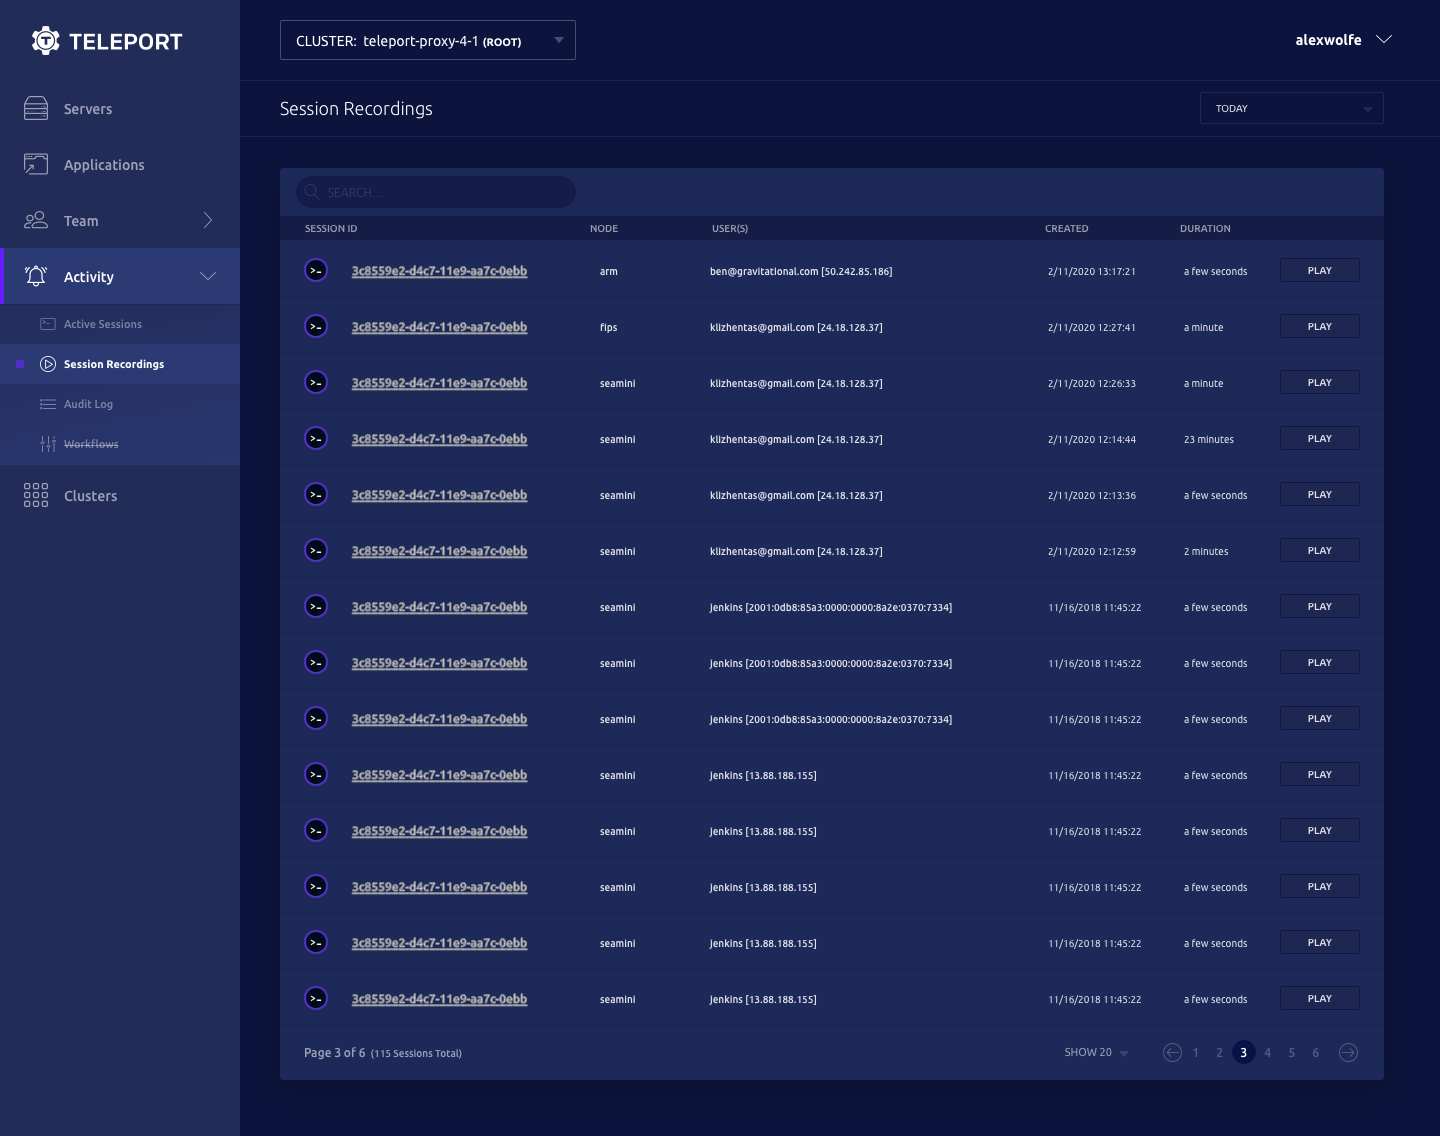Image resolution: width=1440 pixels, height=1136 pixels.
Task: Open the alexwolfe user menu
Action: pyautogui.click(x=1342, y=40)
